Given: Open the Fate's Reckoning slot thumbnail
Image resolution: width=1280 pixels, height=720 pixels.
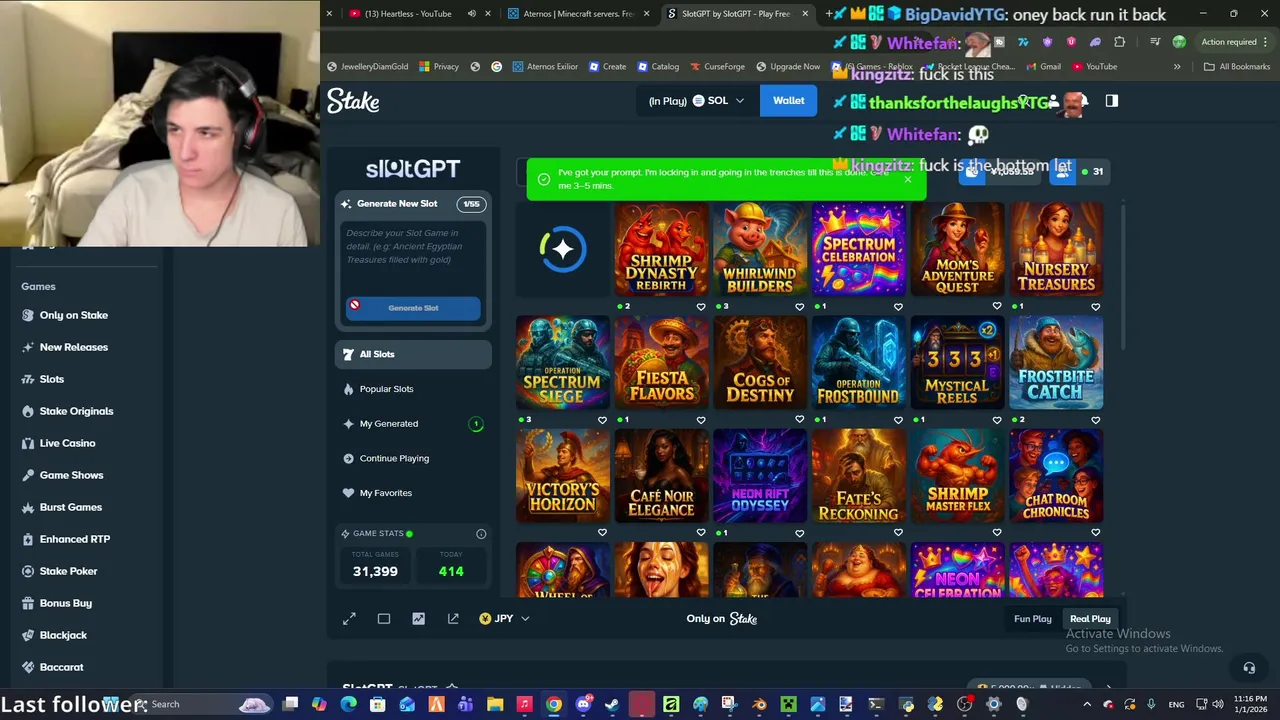Looking at the screenshot, I should pyautogui.click(x=859, y=476).
